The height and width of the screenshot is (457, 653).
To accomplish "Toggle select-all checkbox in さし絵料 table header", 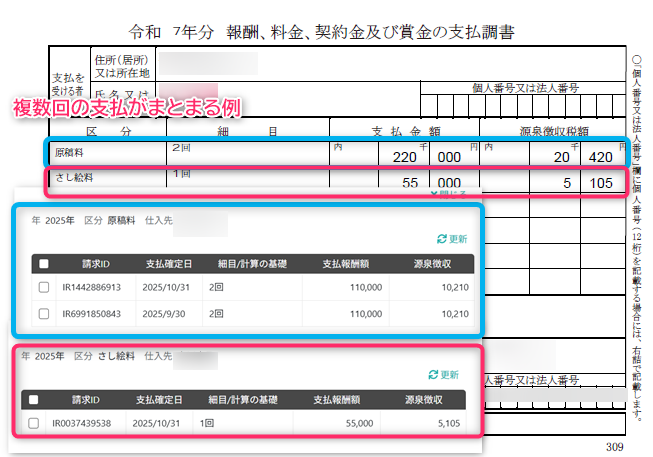I will tap(31, 399).
